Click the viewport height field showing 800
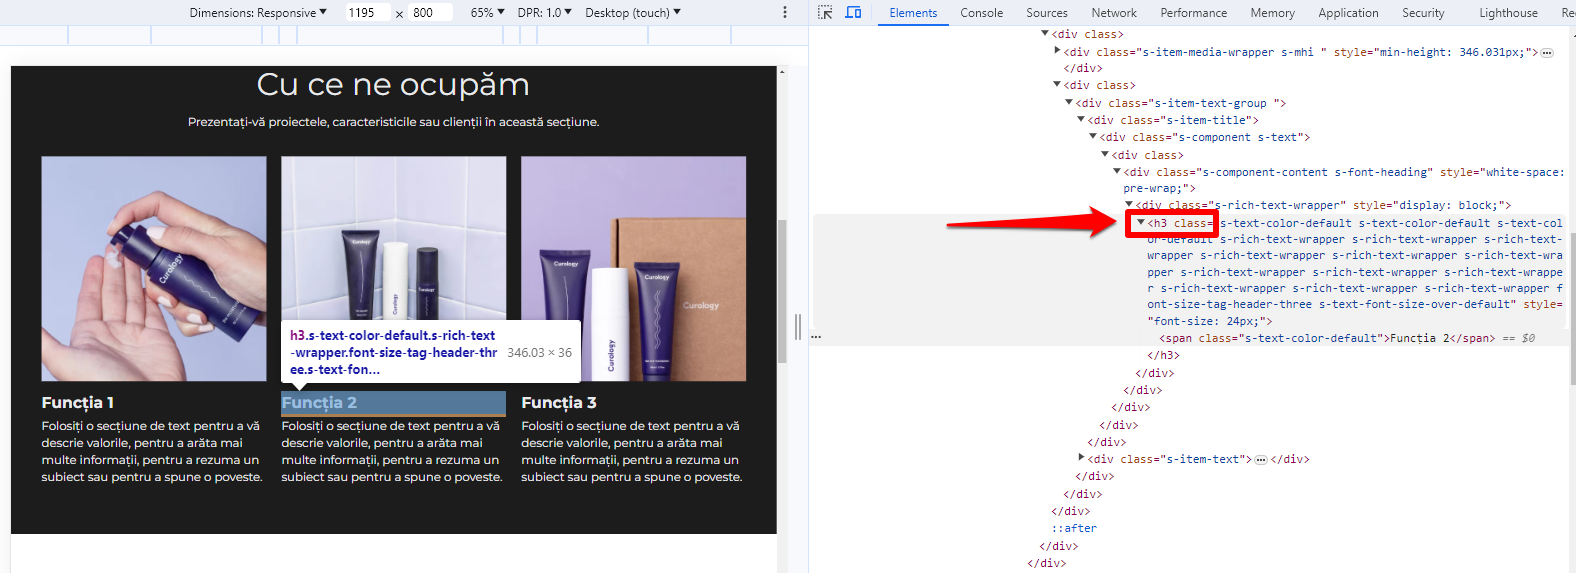 click(x=430, y=13)
